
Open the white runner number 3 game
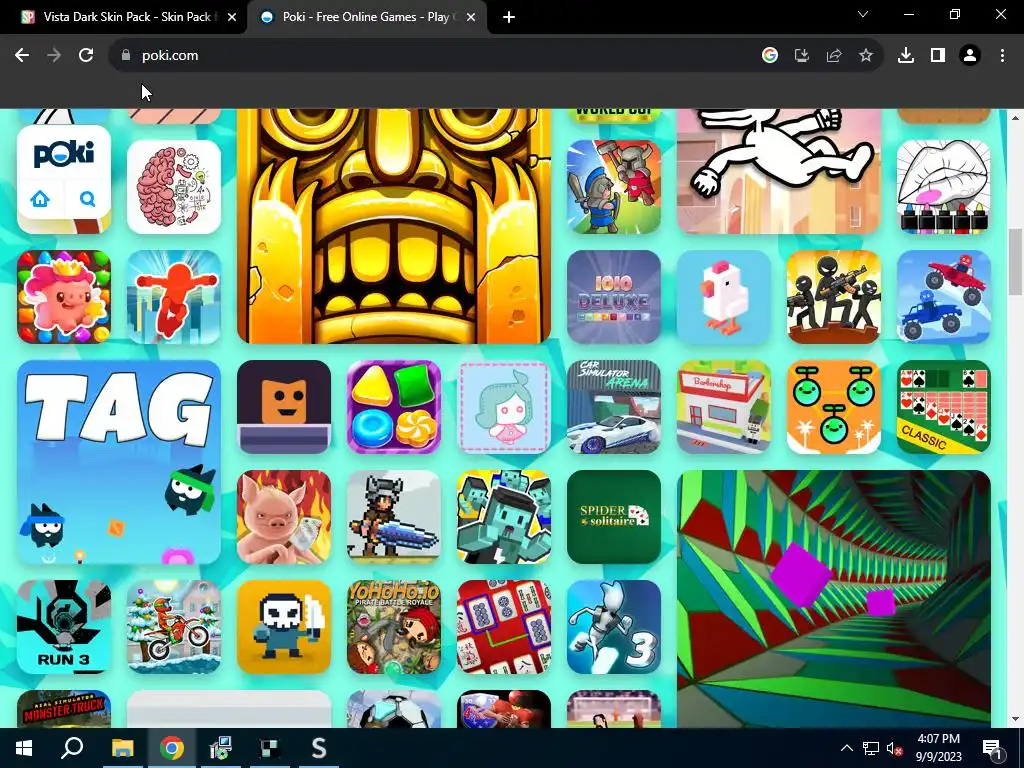coord(614,627)
